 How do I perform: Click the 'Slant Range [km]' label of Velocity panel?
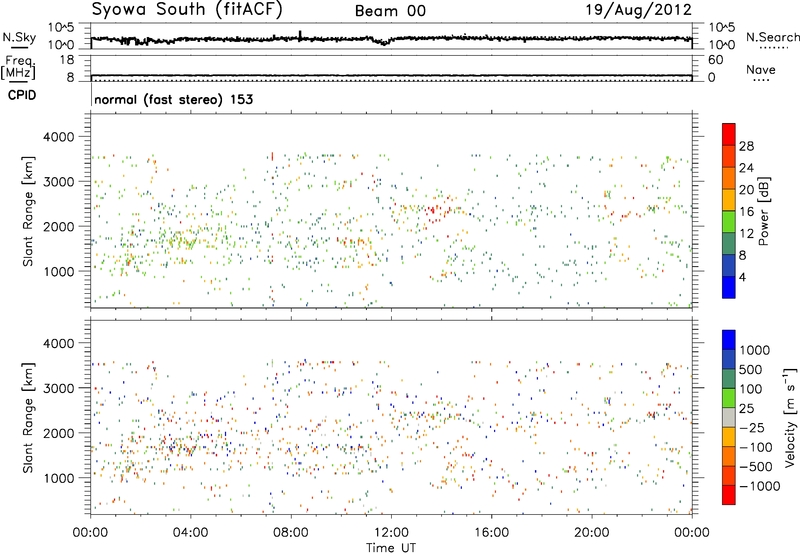(x=28, y=417)
